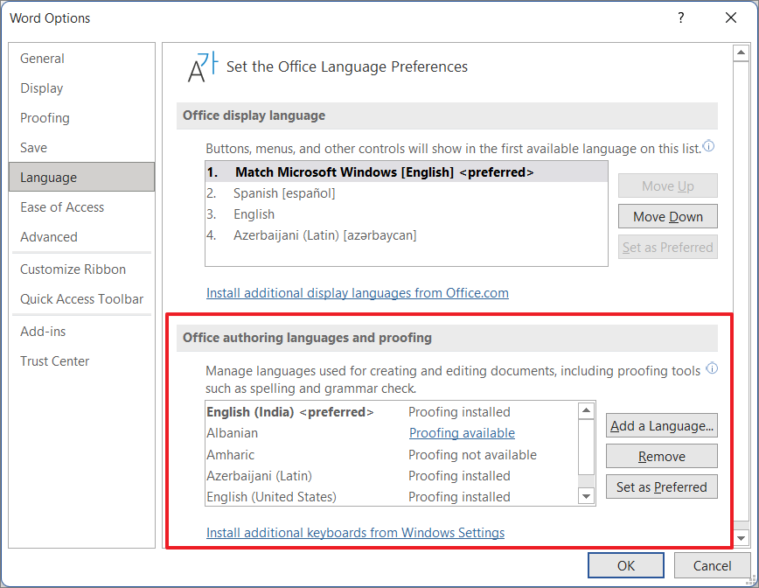
Task: Click the Move Down button
Action: (668, 216)
